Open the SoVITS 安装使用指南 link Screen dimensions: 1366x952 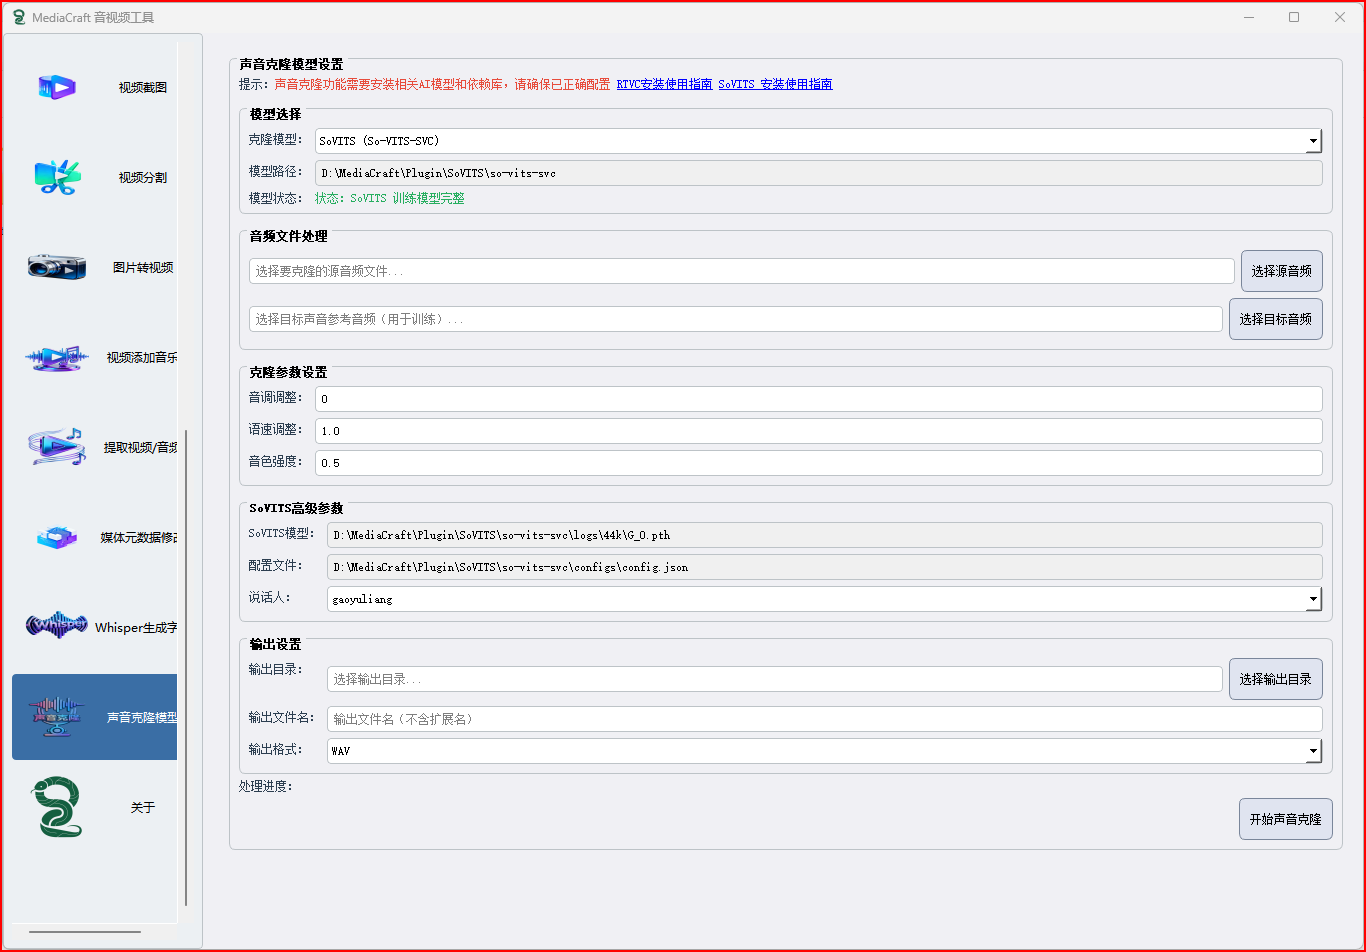click(775, 85)
